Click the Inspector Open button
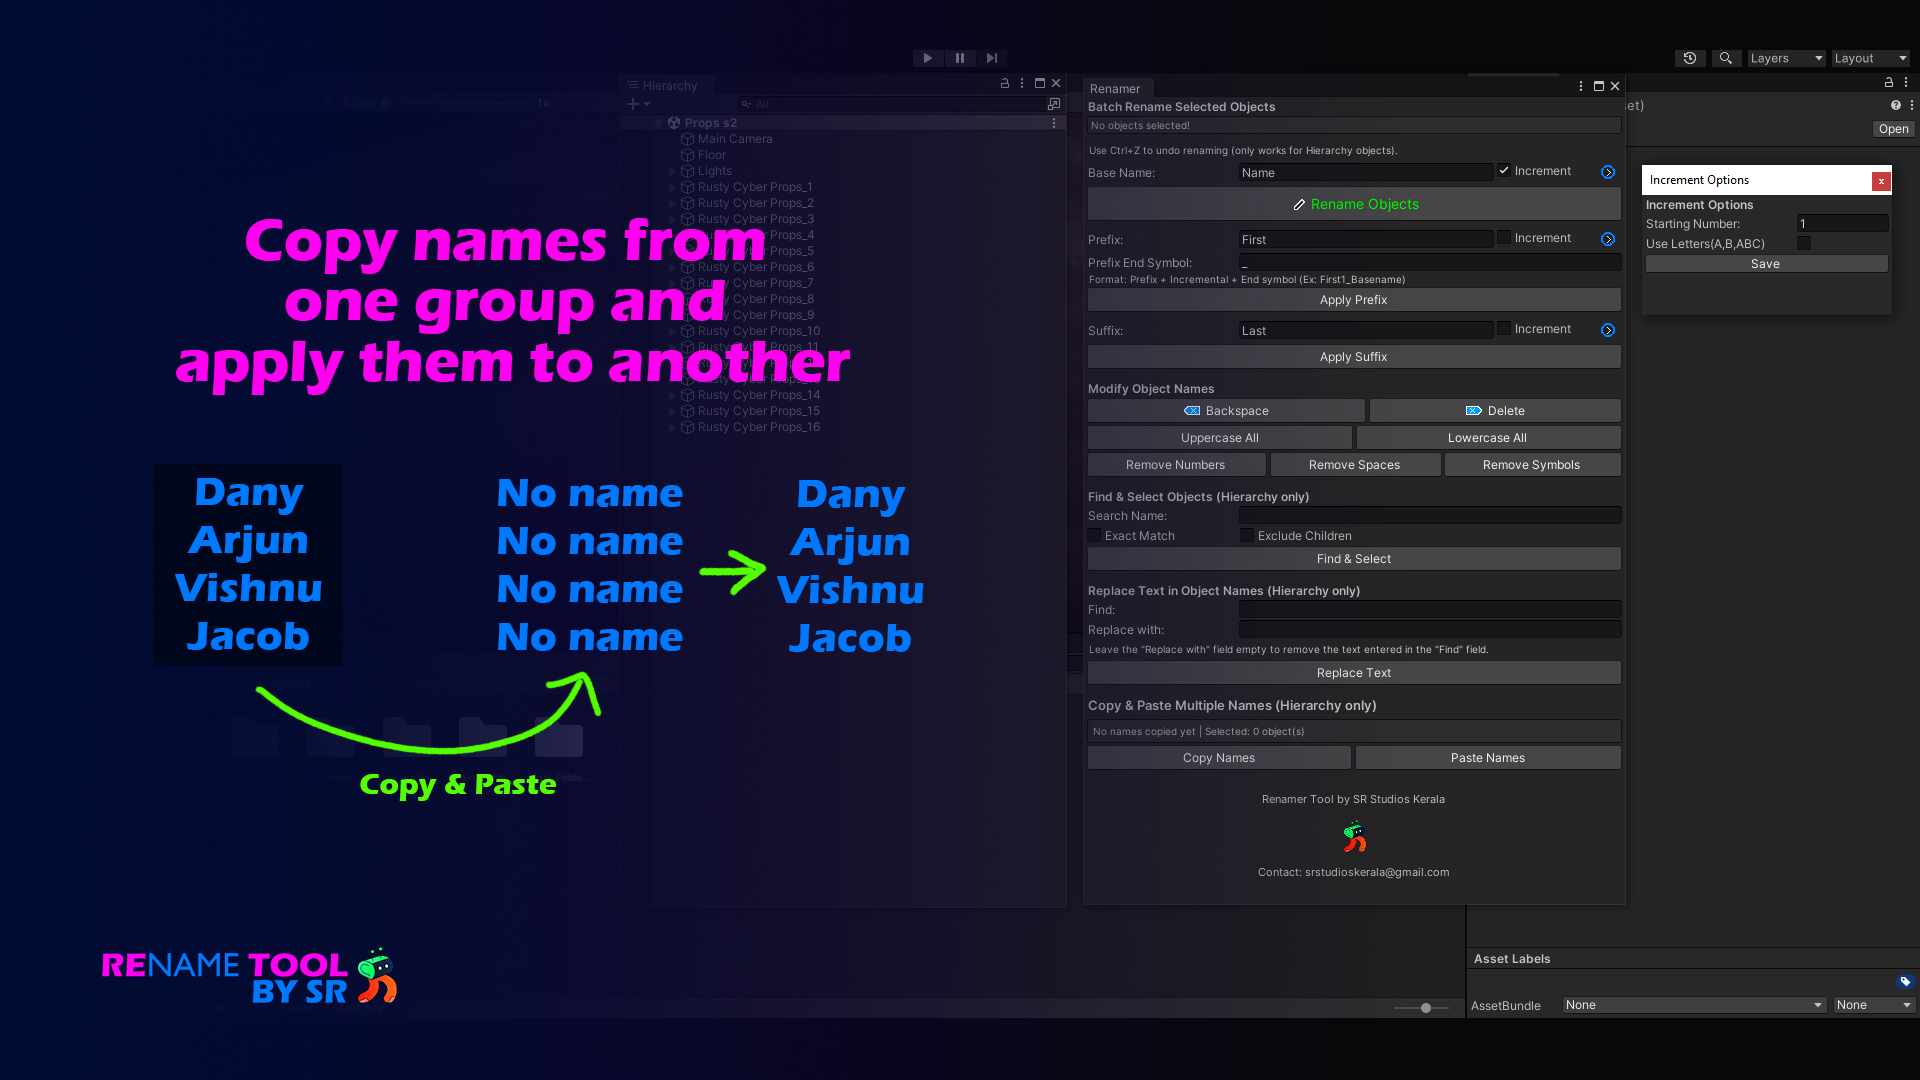Viewport: 1920px width, 1080px height. (1893, 129)
